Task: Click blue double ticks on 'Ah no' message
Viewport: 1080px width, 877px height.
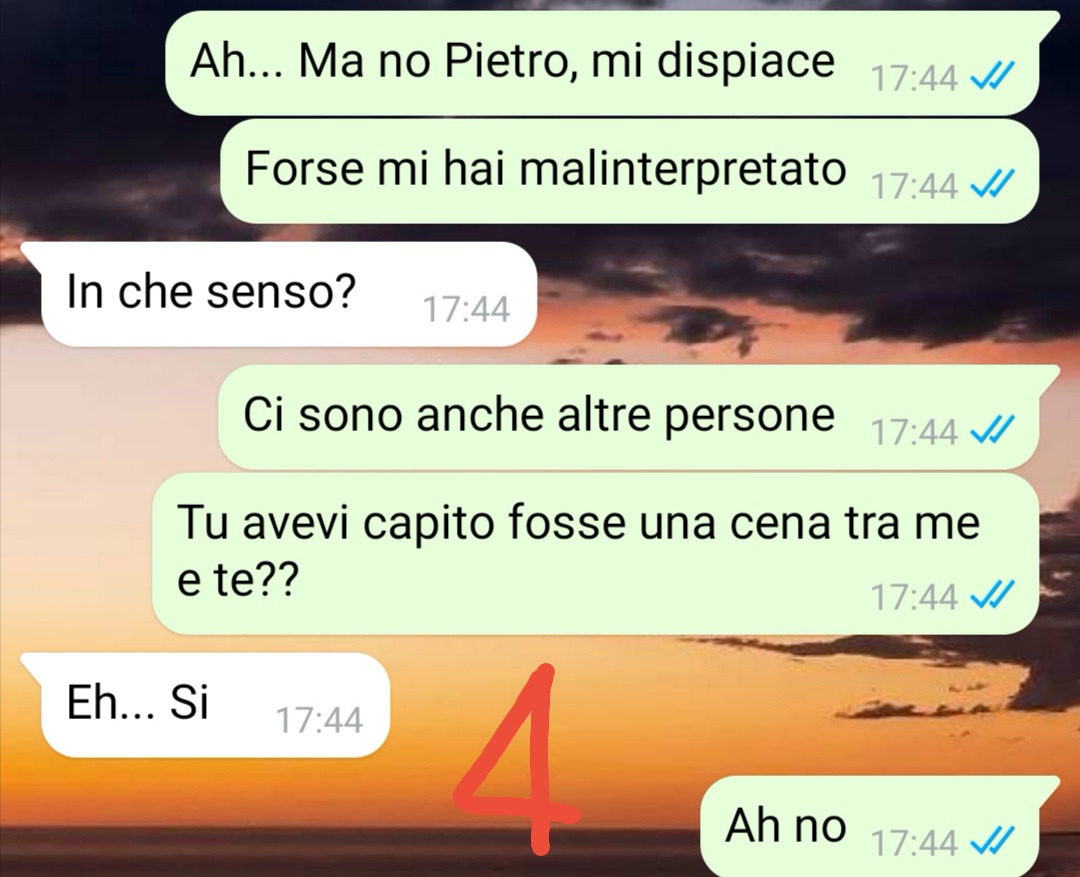Action: (x=992, y=840)
